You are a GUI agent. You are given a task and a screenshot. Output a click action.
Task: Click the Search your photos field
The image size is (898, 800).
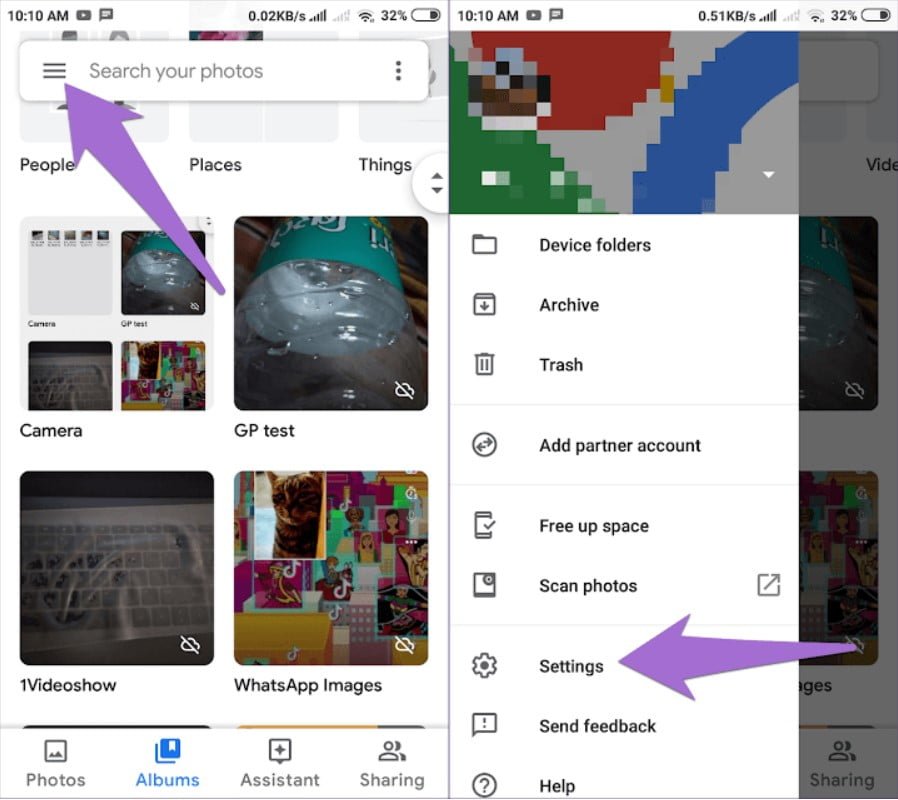point(175,70)
